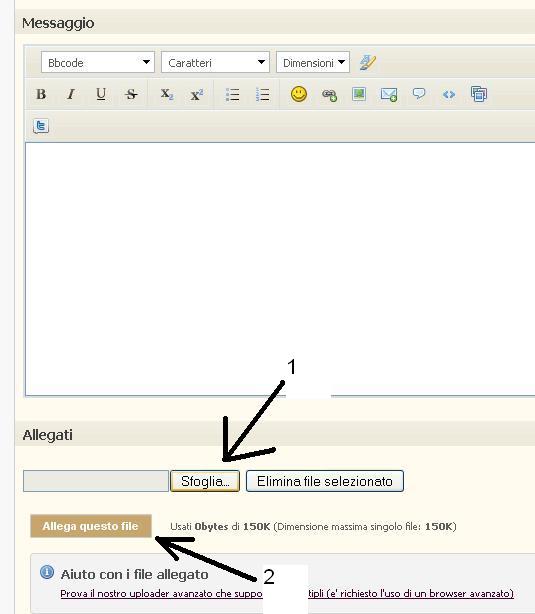Apply underline formatting
This screenshot has height=614, width=535.
click(x=101, y=94)
